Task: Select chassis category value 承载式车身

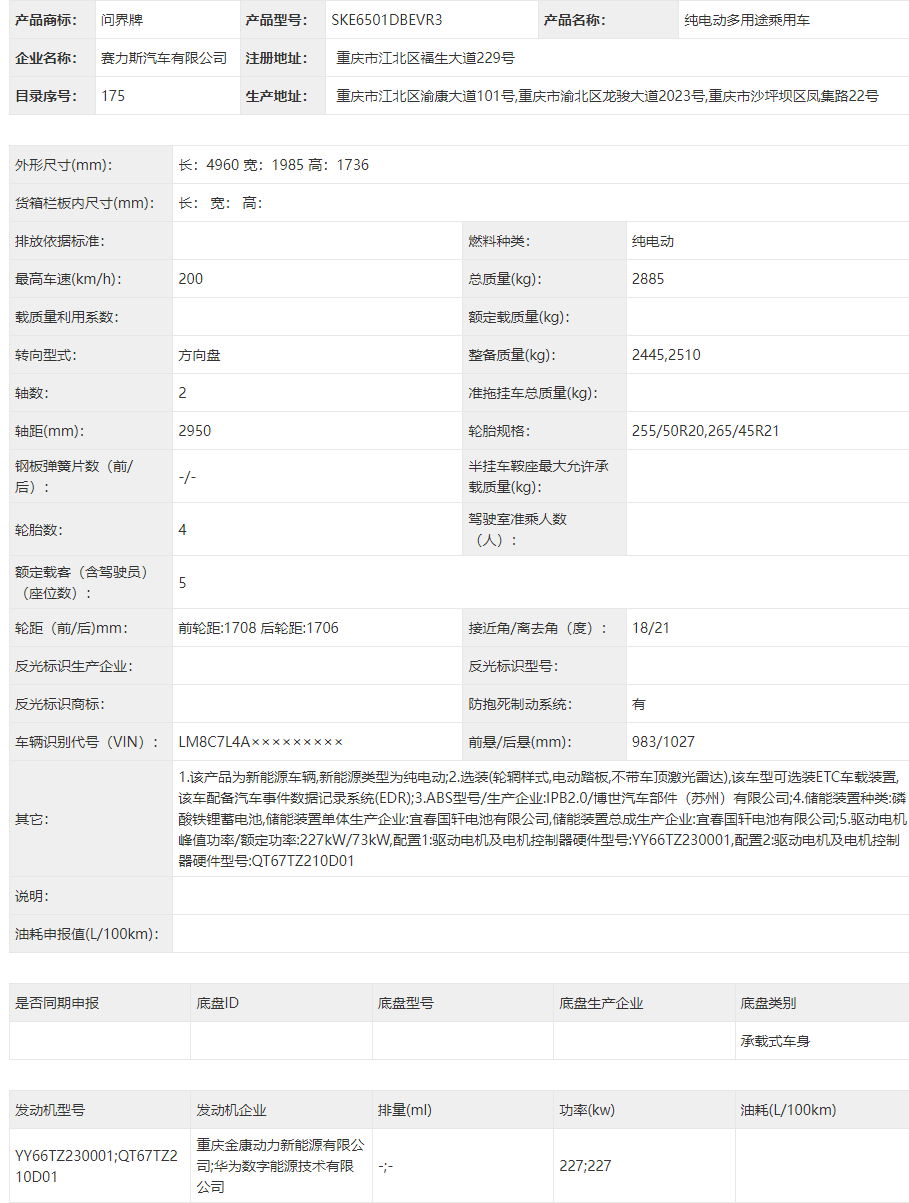Action: pyautogui.click(x=775, y=1041)
